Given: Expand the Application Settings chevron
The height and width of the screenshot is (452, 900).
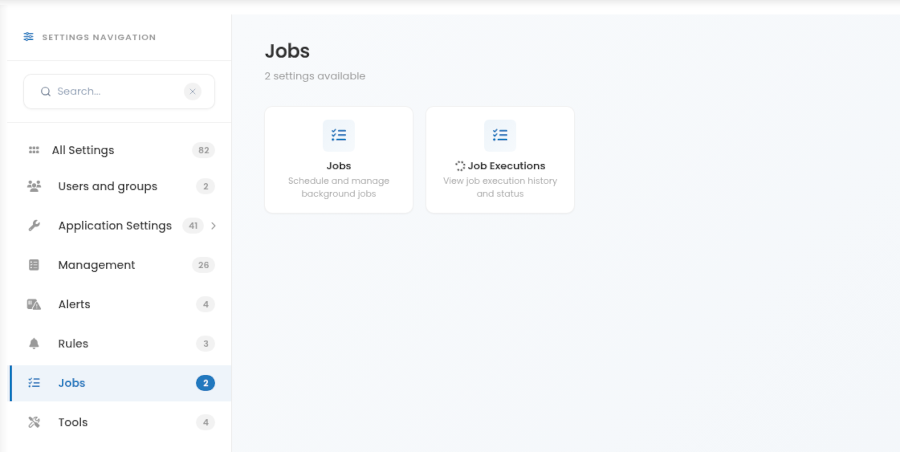Looking at the screenshot, I should tap(214, 226).
